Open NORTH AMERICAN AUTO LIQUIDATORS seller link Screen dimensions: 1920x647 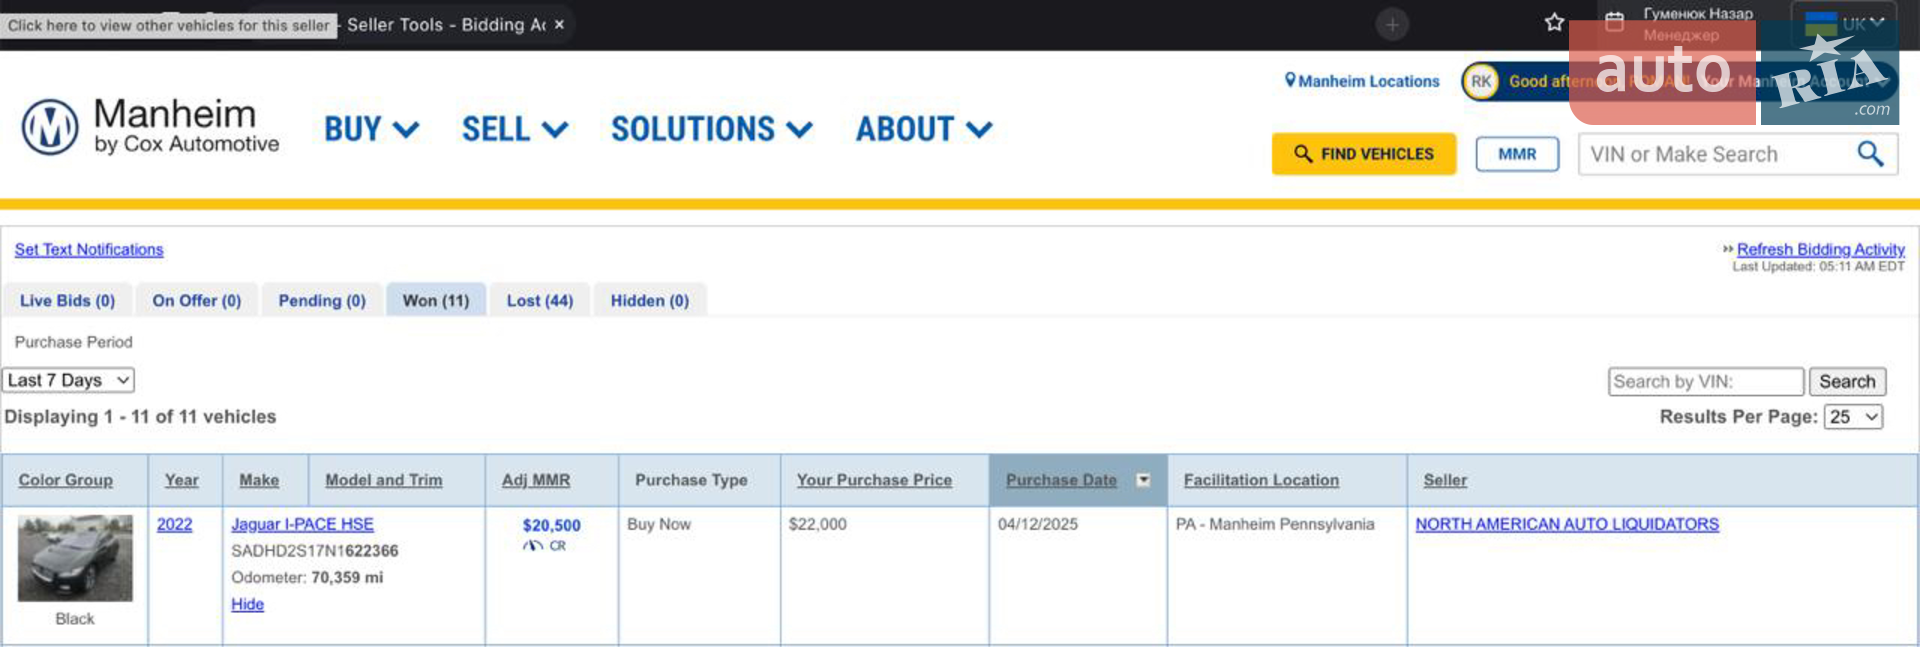pos(1567,524)
